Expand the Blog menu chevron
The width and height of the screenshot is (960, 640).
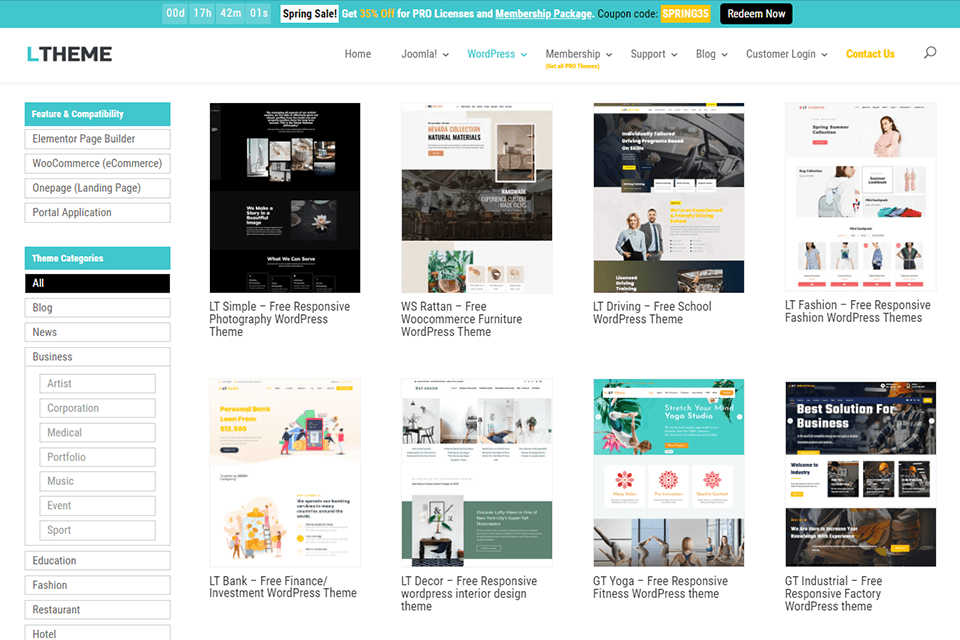(x=724, y=55)
